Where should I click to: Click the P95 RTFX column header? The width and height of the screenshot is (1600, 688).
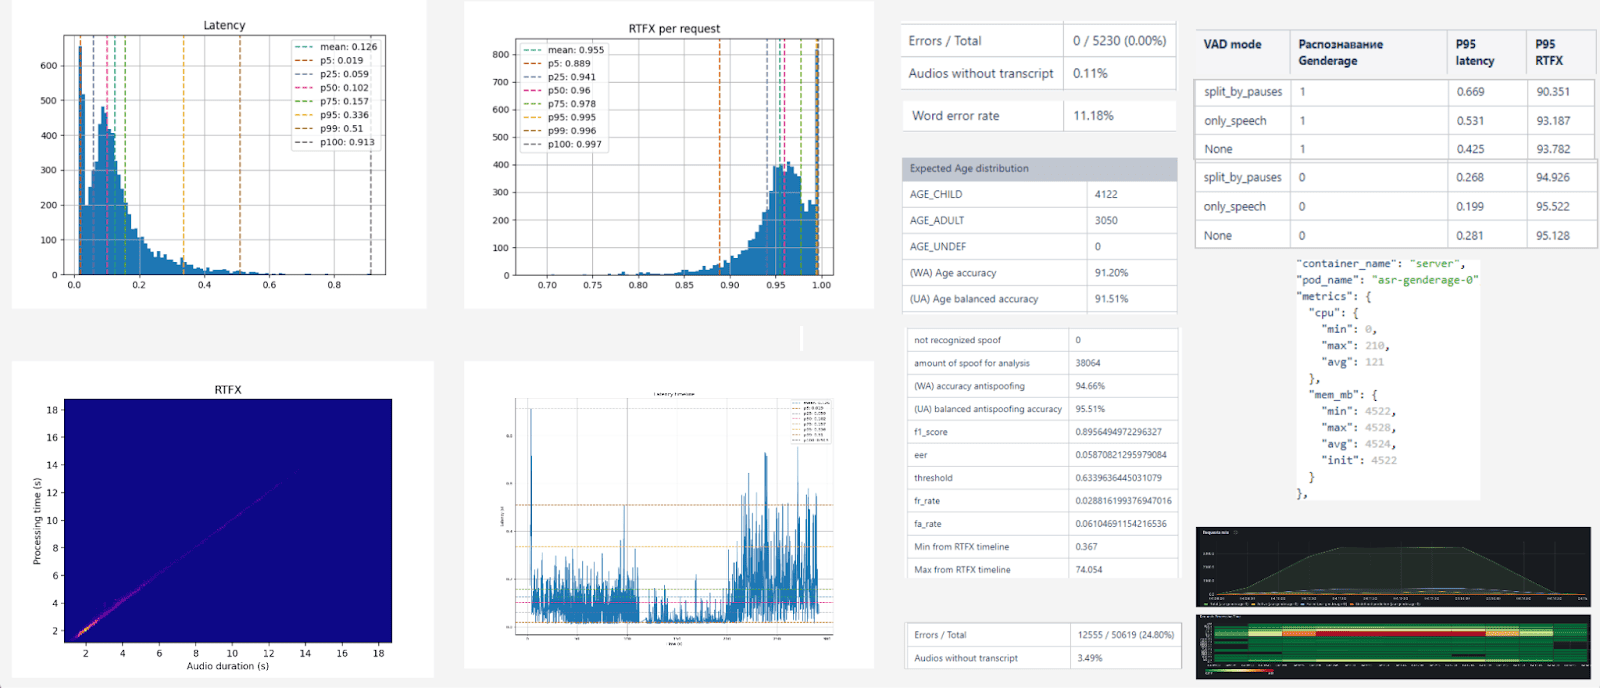click(1549, 53)
